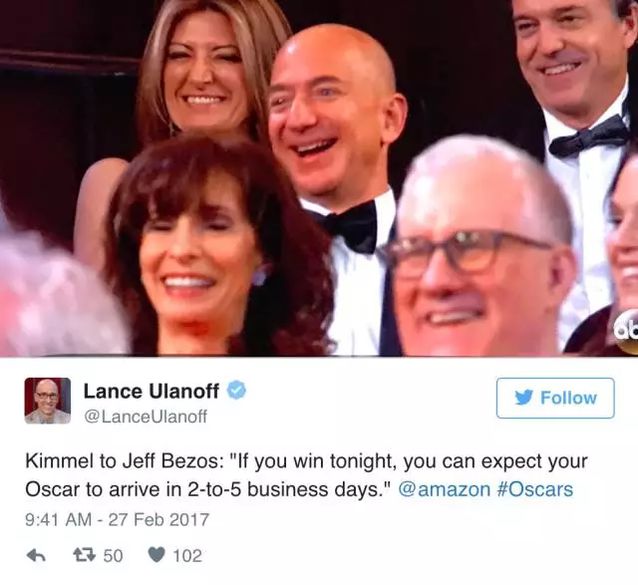Image resolution: width=638 pixels, height=585 pixels.
Task: Click the reply arrow icon under the tweet
Action: 36,556
